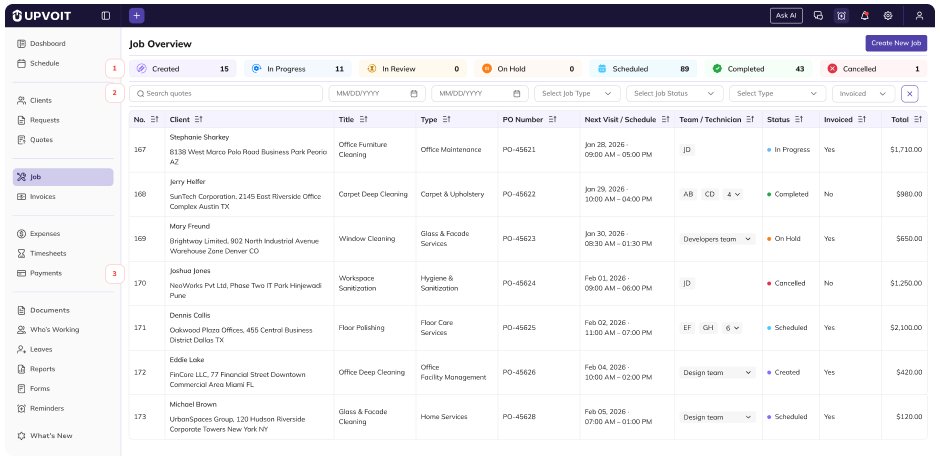
Task: Click the sort icon beside Client column header
Action: [199, 120]
